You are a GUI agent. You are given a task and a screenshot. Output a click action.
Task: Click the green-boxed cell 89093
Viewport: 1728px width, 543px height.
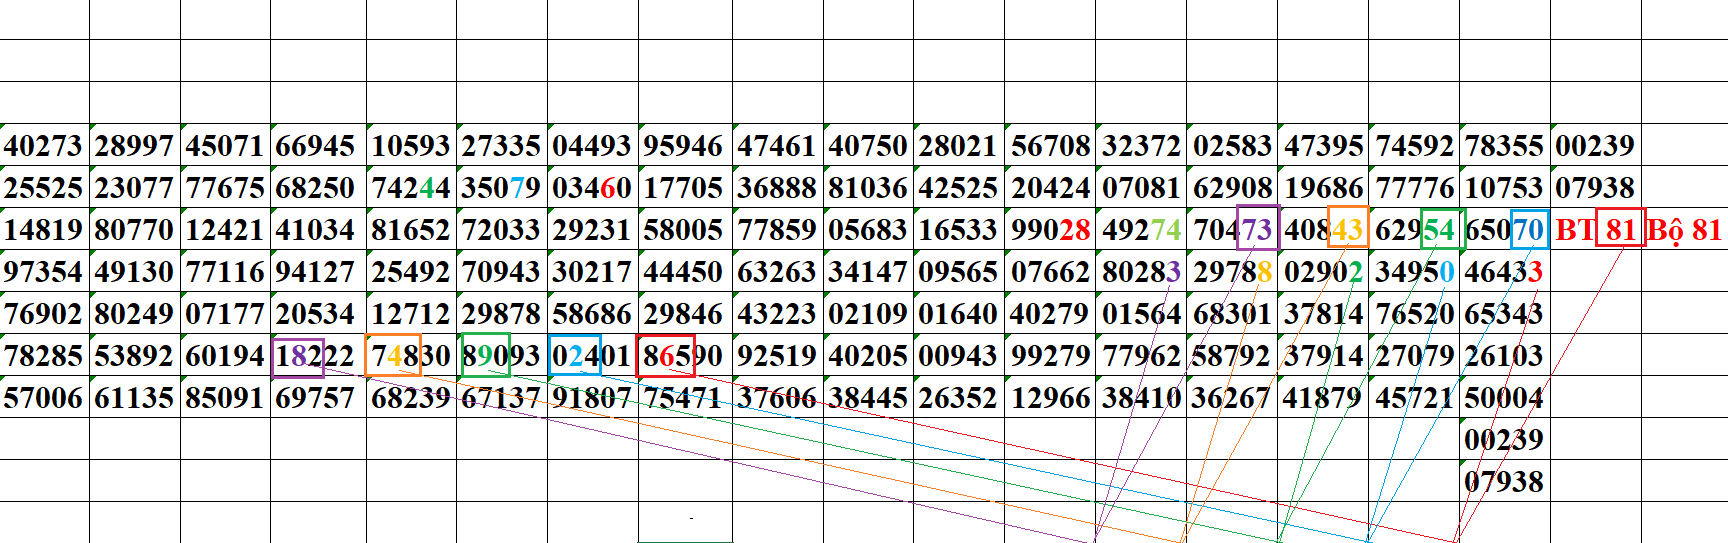[486, 356]
